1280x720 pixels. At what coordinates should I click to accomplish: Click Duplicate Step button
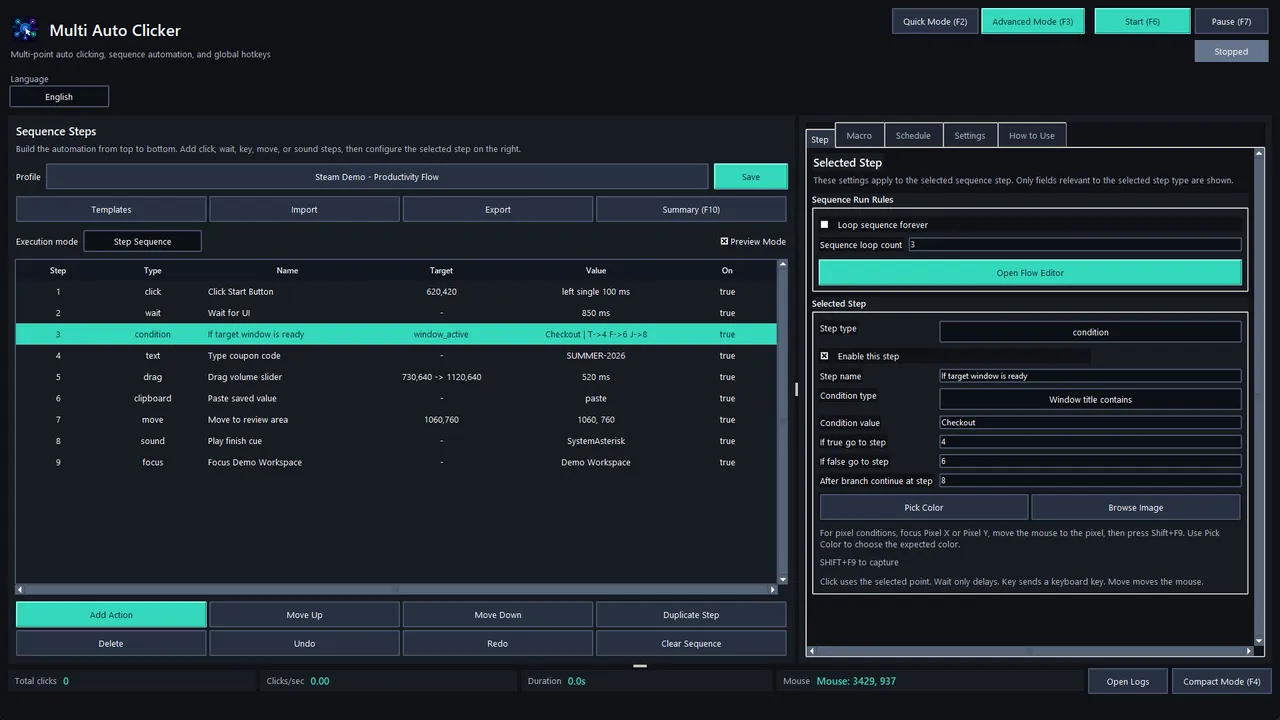[691, 615]
